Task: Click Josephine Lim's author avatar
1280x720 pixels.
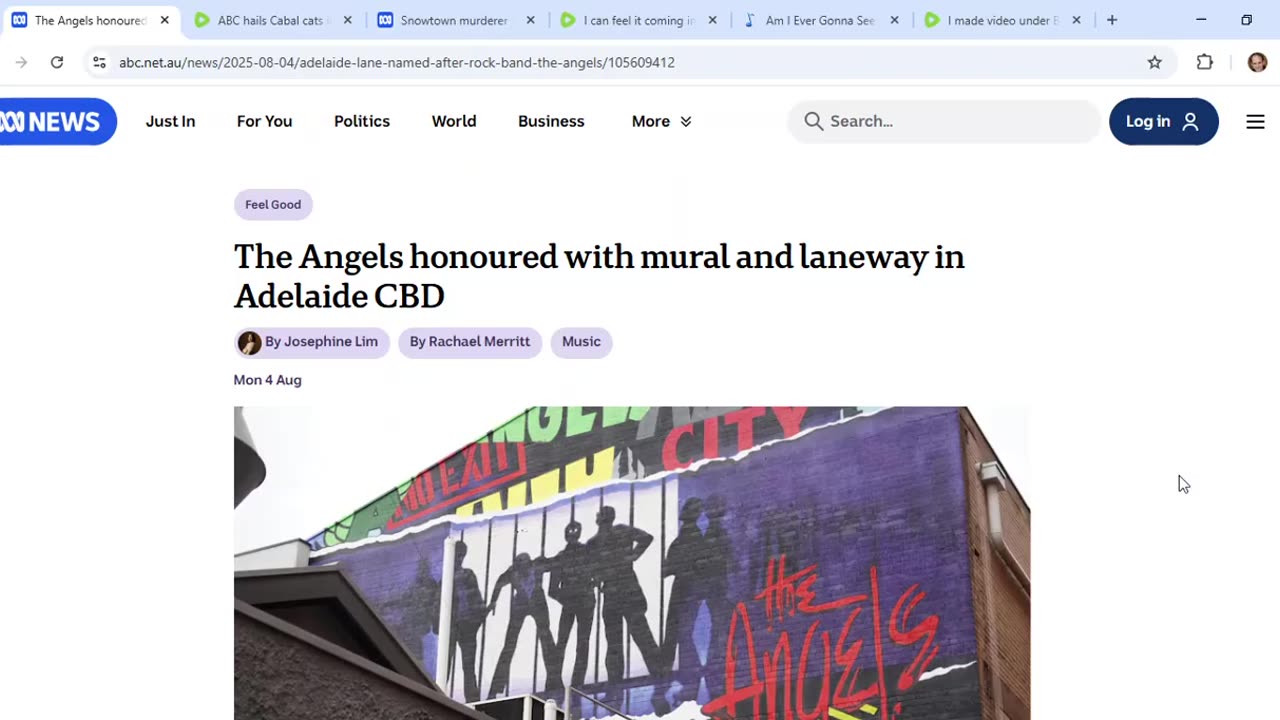Action: tap(249, 343)
